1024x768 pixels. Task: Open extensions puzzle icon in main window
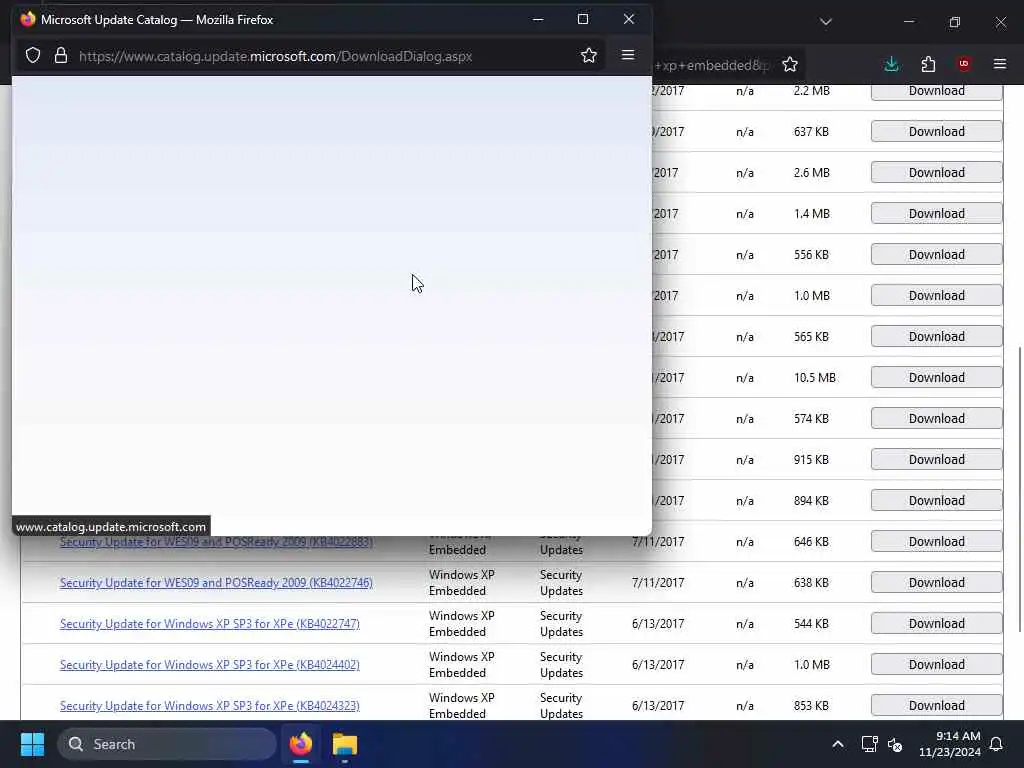pyautogui.click(x=928, y=64)
